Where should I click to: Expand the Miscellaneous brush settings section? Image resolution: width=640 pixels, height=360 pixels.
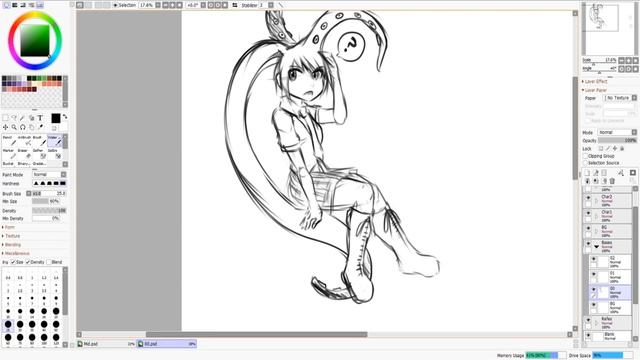tap(16, 253)
